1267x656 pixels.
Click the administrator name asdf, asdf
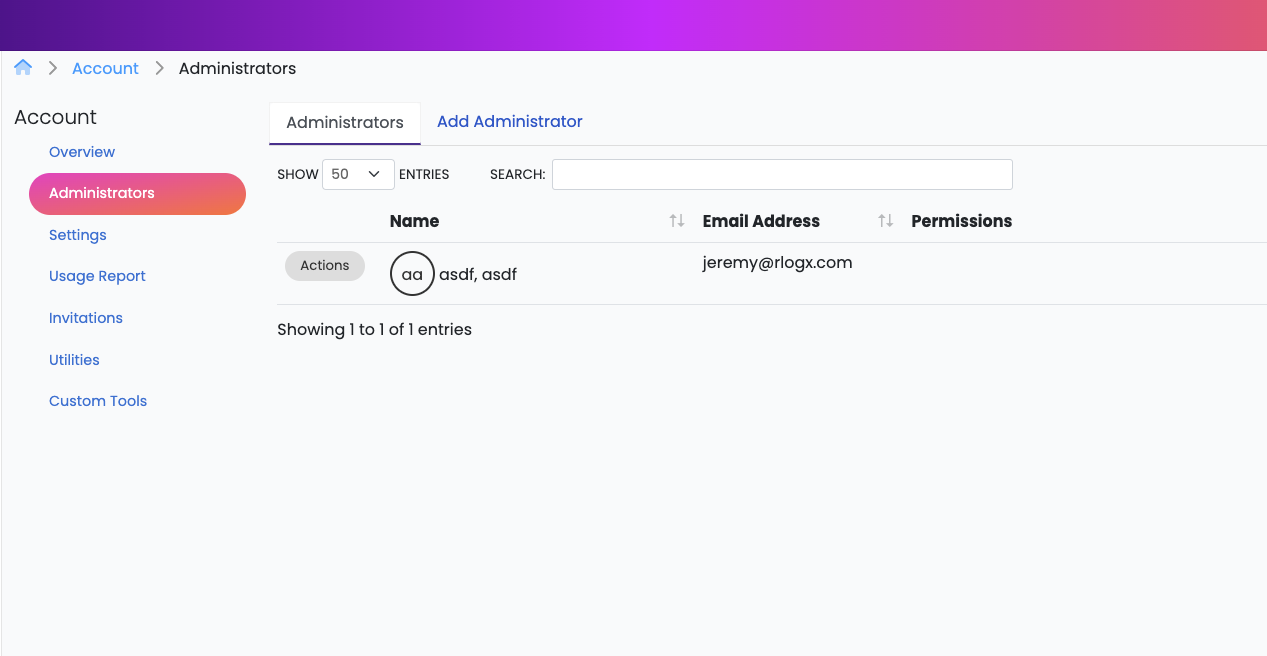click(478, 274)
